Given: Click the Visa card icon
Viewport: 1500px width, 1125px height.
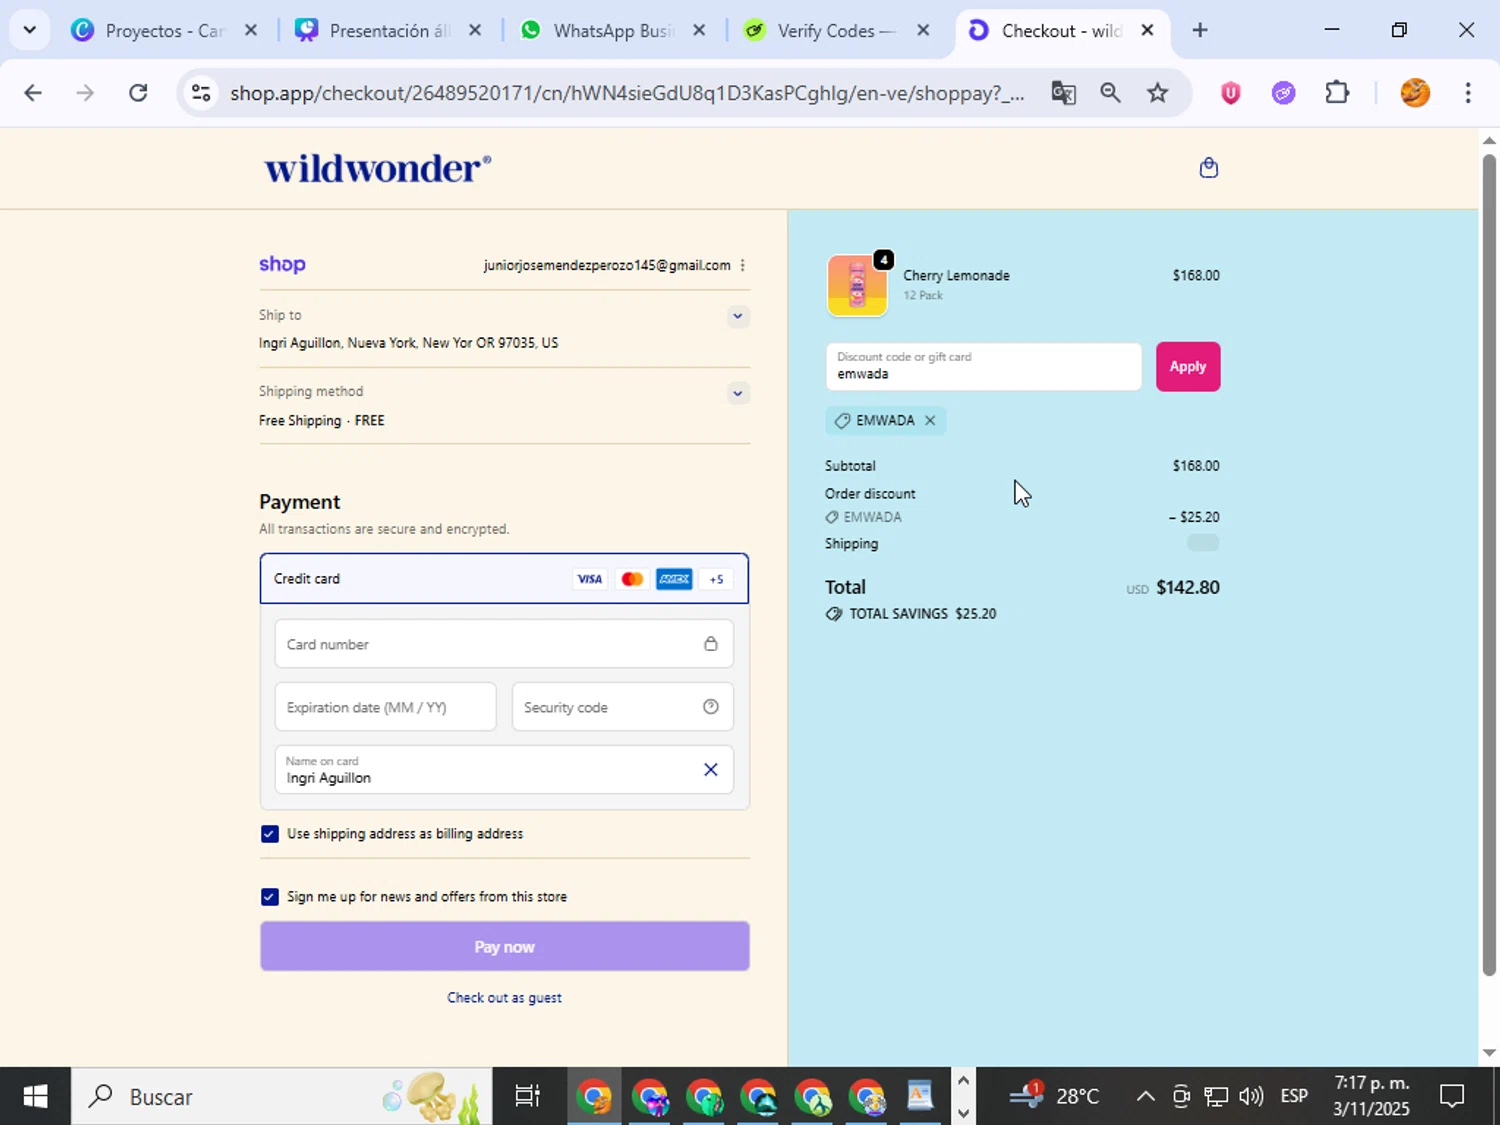Looking at the screenshot, I should click(589, 579).
